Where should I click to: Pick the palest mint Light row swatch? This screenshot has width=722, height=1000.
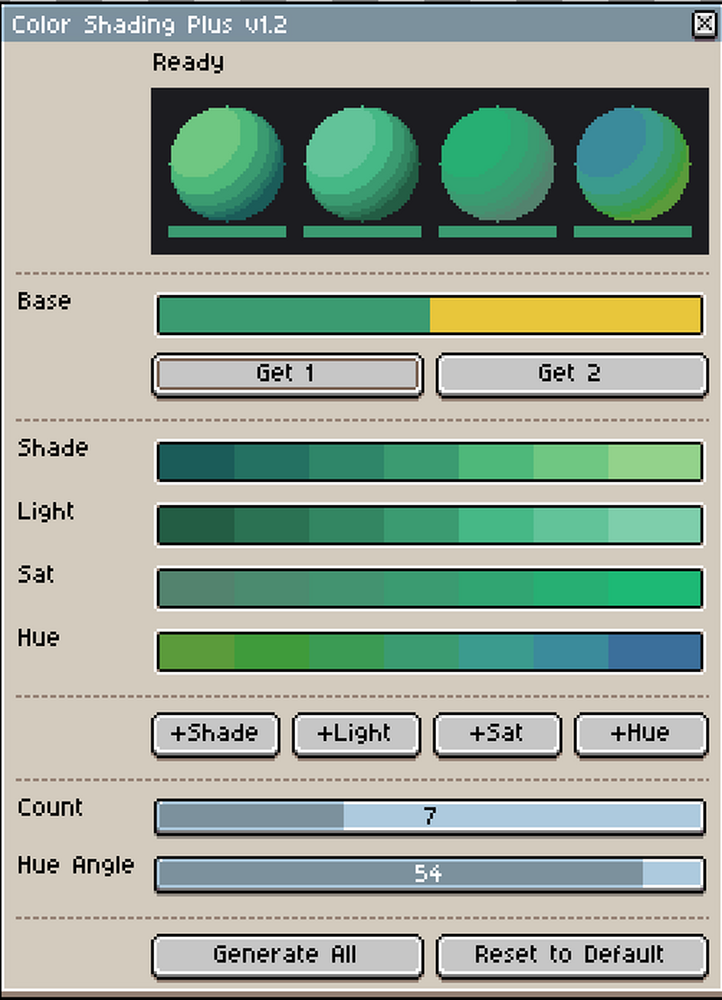(654, 525)
